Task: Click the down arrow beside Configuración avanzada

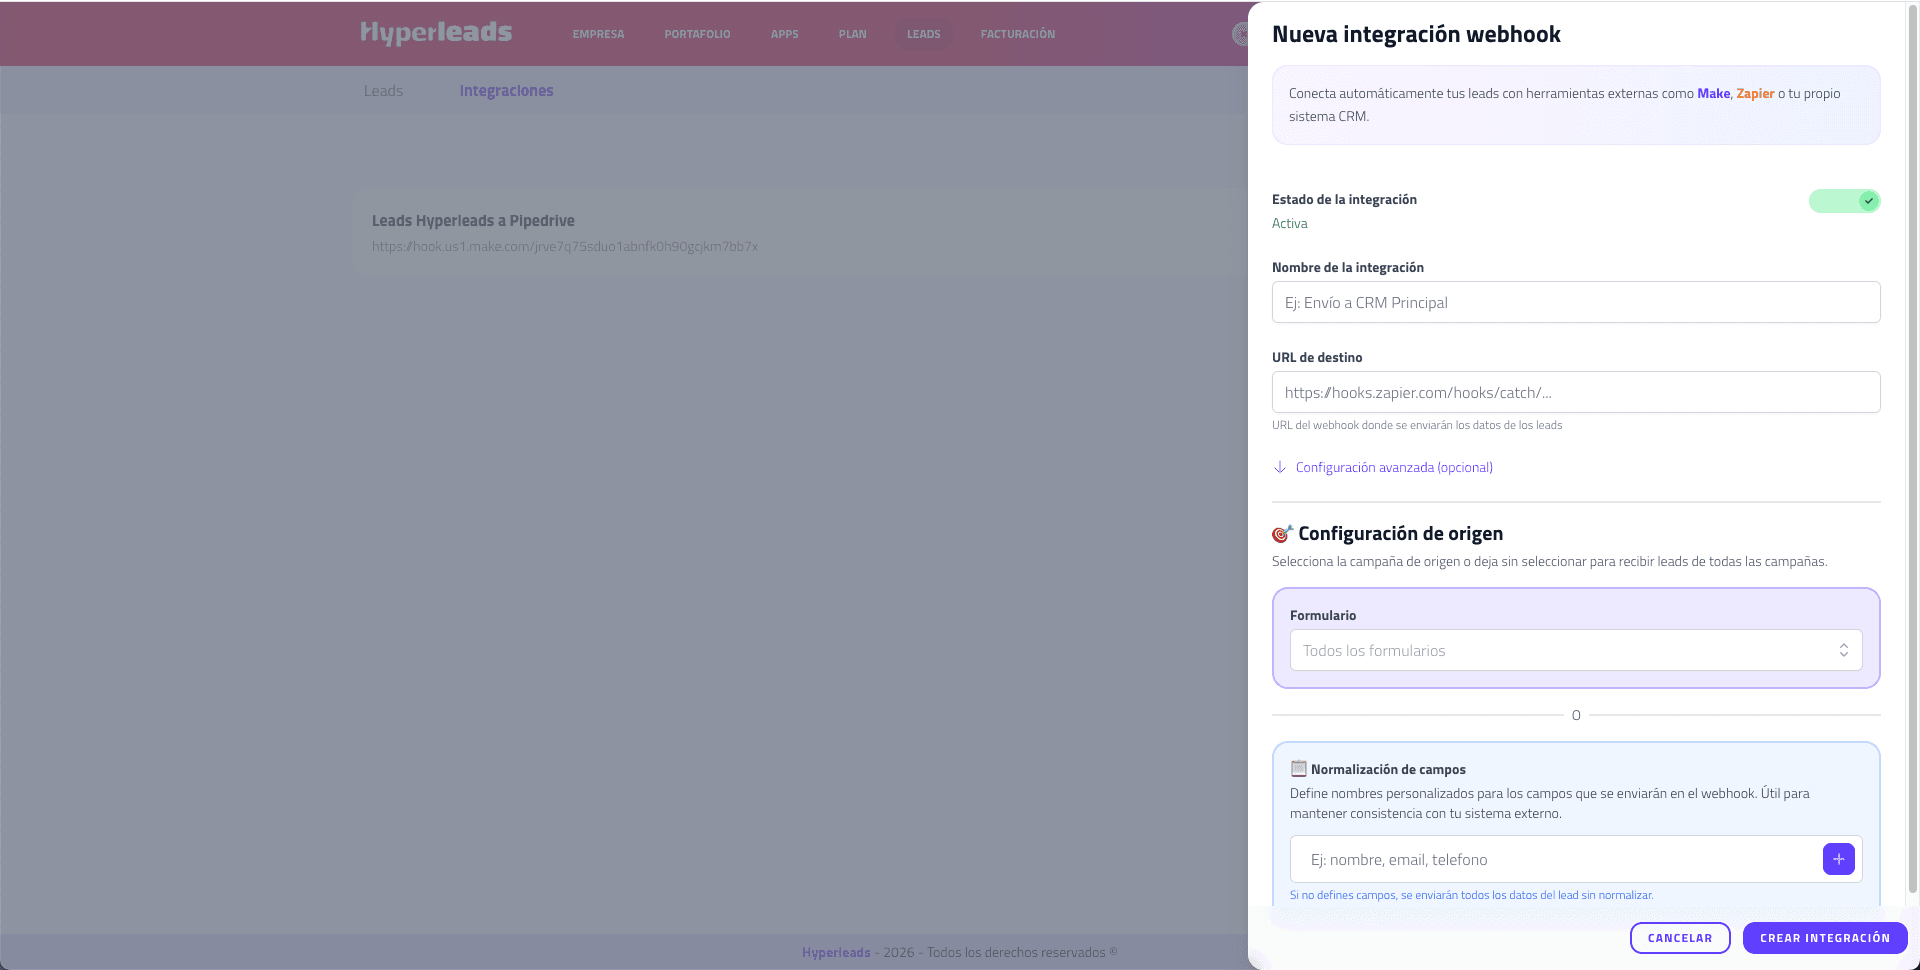Action: 1281,467
